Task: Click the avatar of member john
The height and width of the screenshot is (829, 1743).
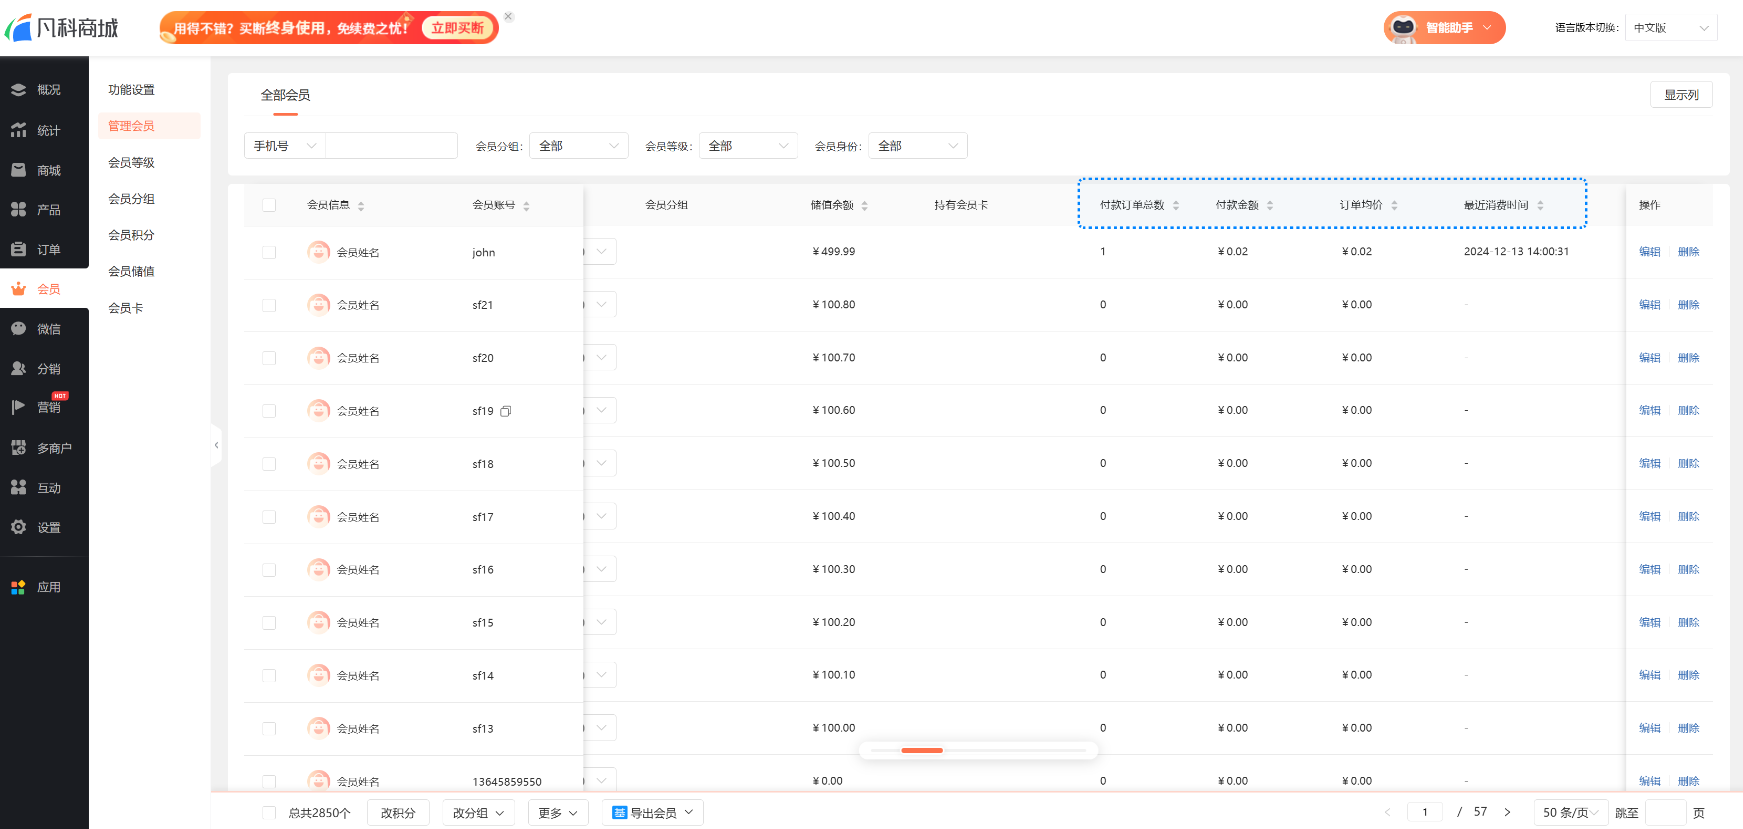Action: [319, 252]
